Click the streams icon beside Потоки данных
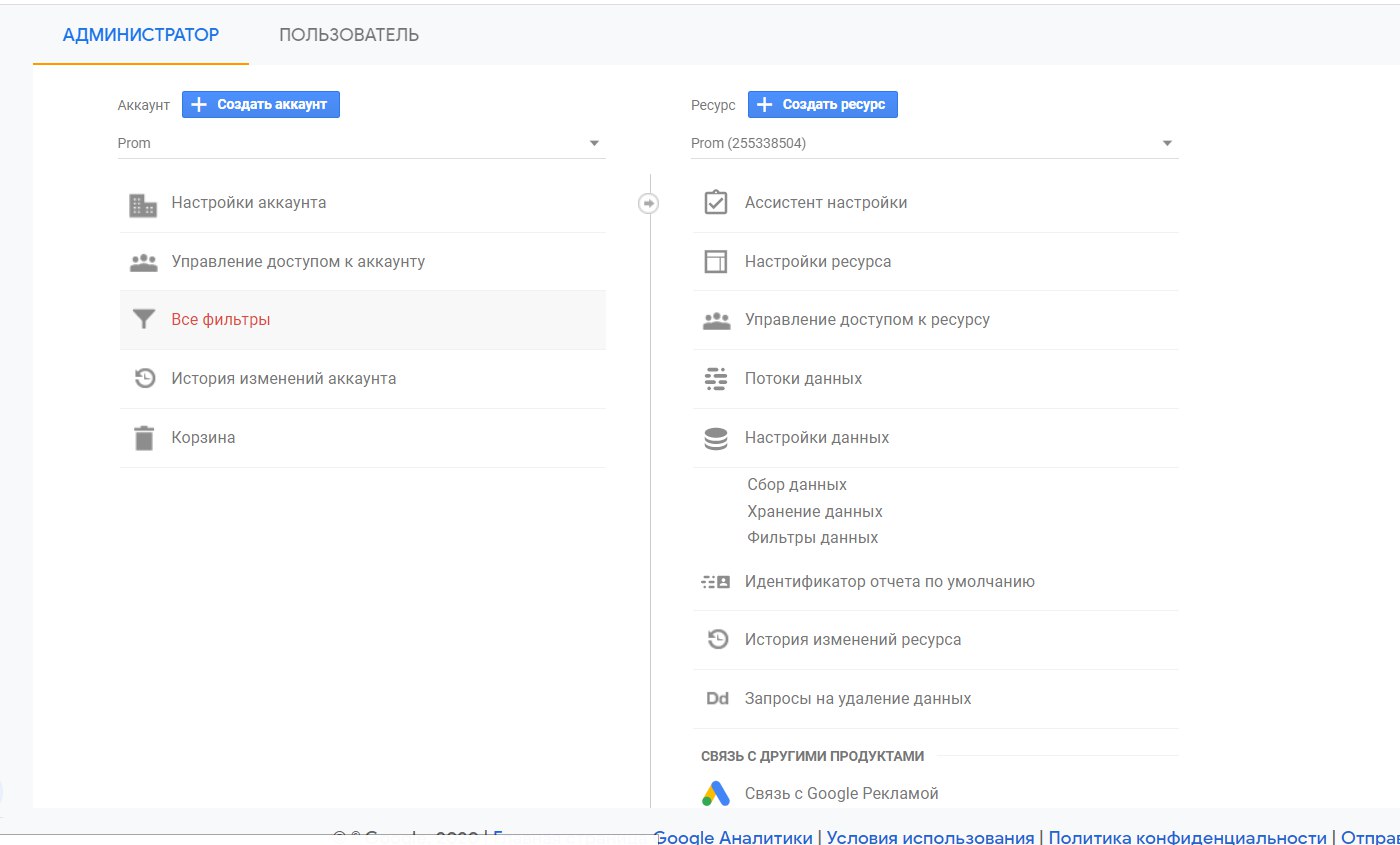This screenshot has width=1400, height=845. click(716, 379)
